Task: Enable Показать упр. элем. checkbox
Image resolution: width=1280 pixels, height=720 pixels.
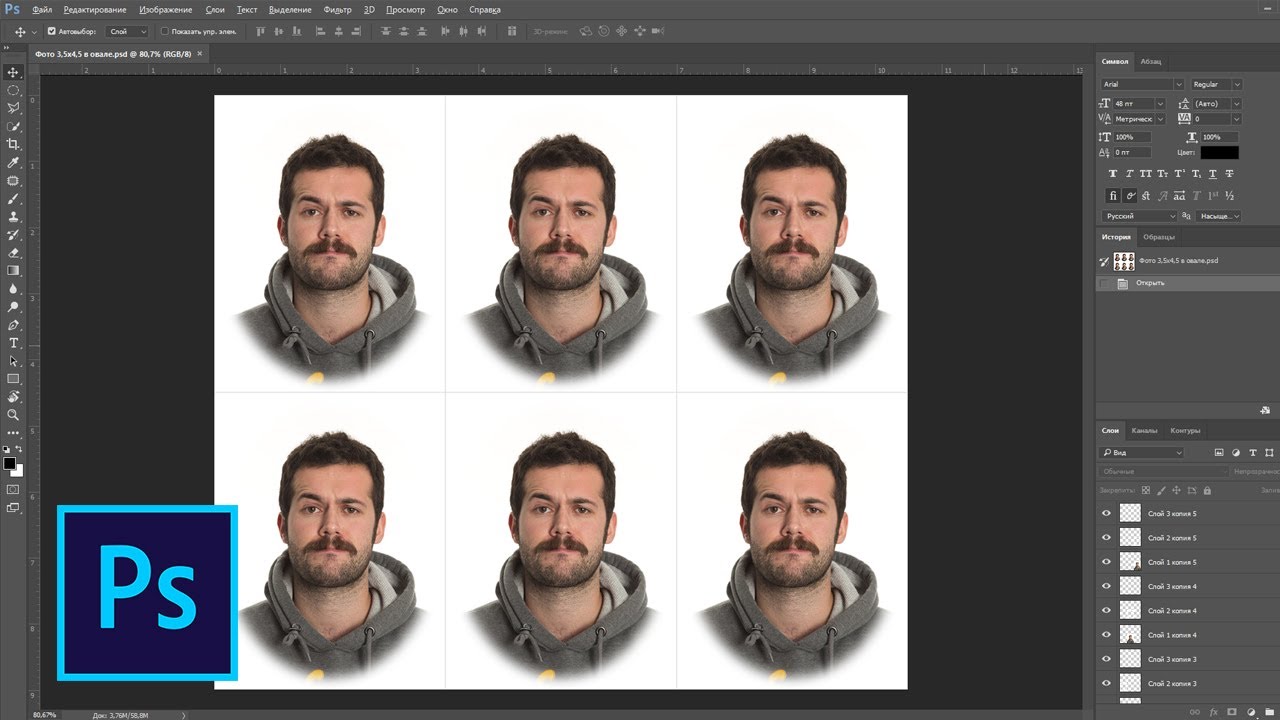Action: [x=165, y=32]
